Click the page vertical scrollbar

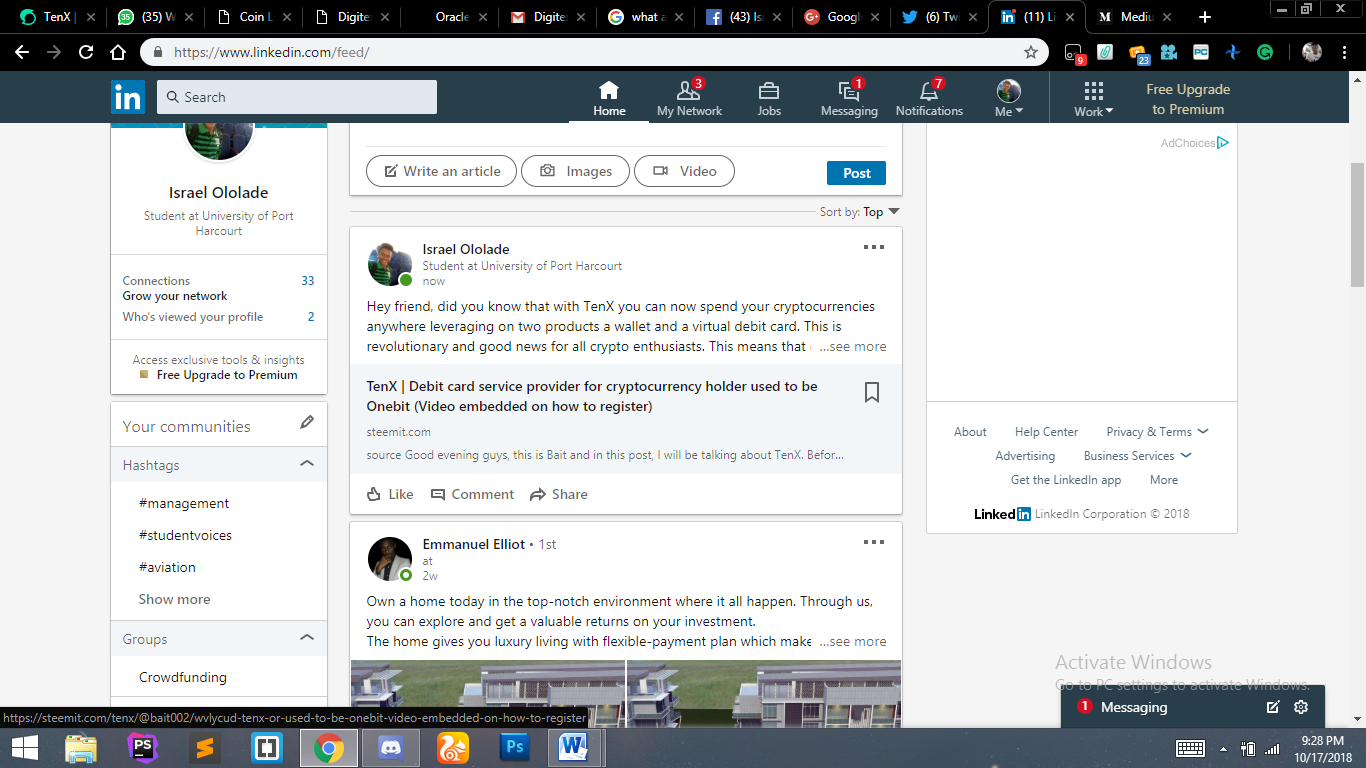point(1357,225)
